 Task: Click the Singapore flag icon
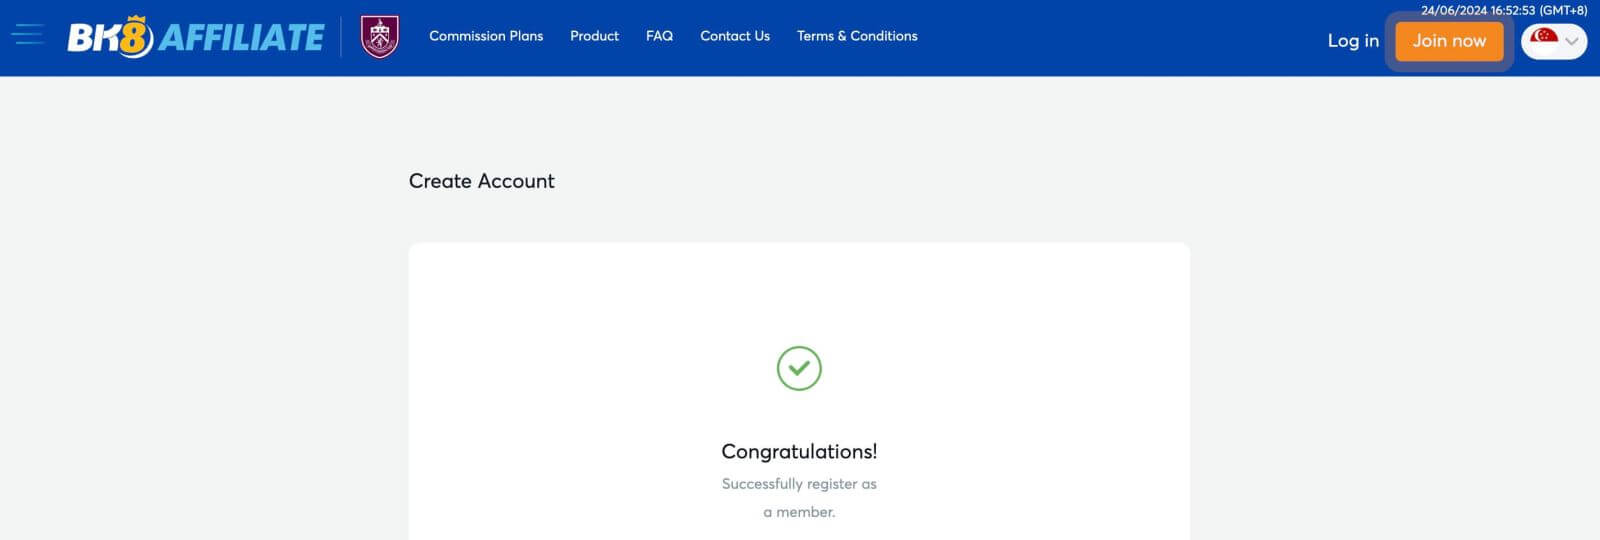tap(1543, 40)
